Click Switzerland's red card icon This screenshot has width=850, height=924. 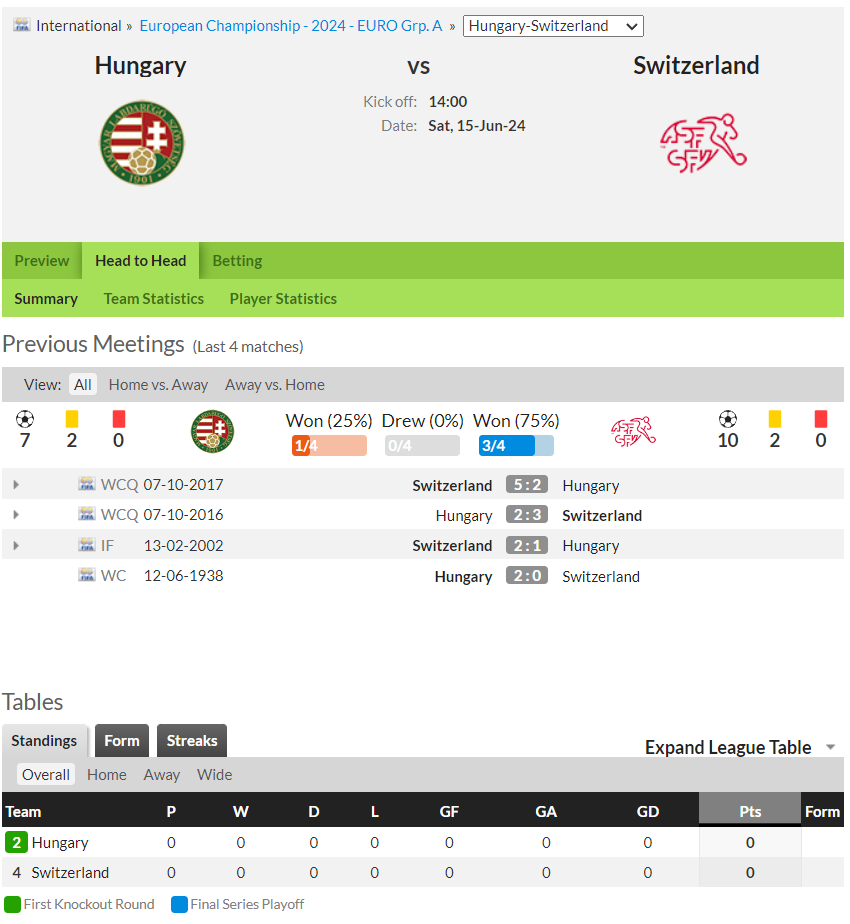[821, 419]
